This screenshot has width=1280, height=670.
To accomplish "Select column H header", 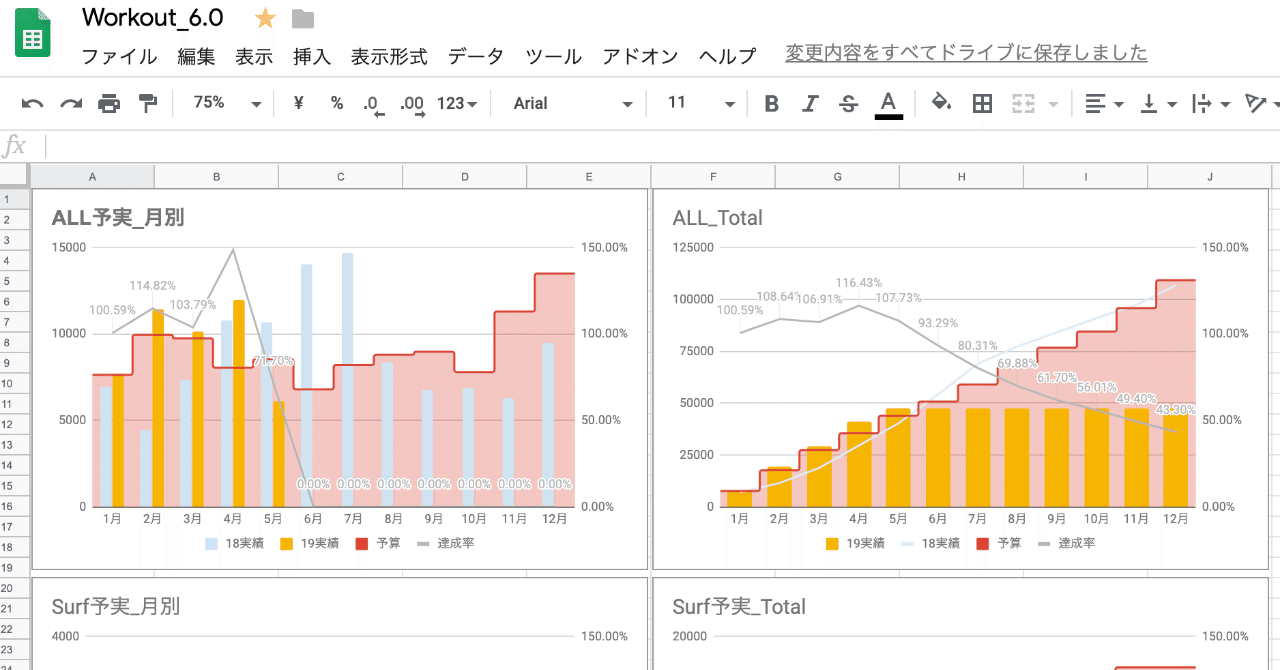I will pos(961,177).
